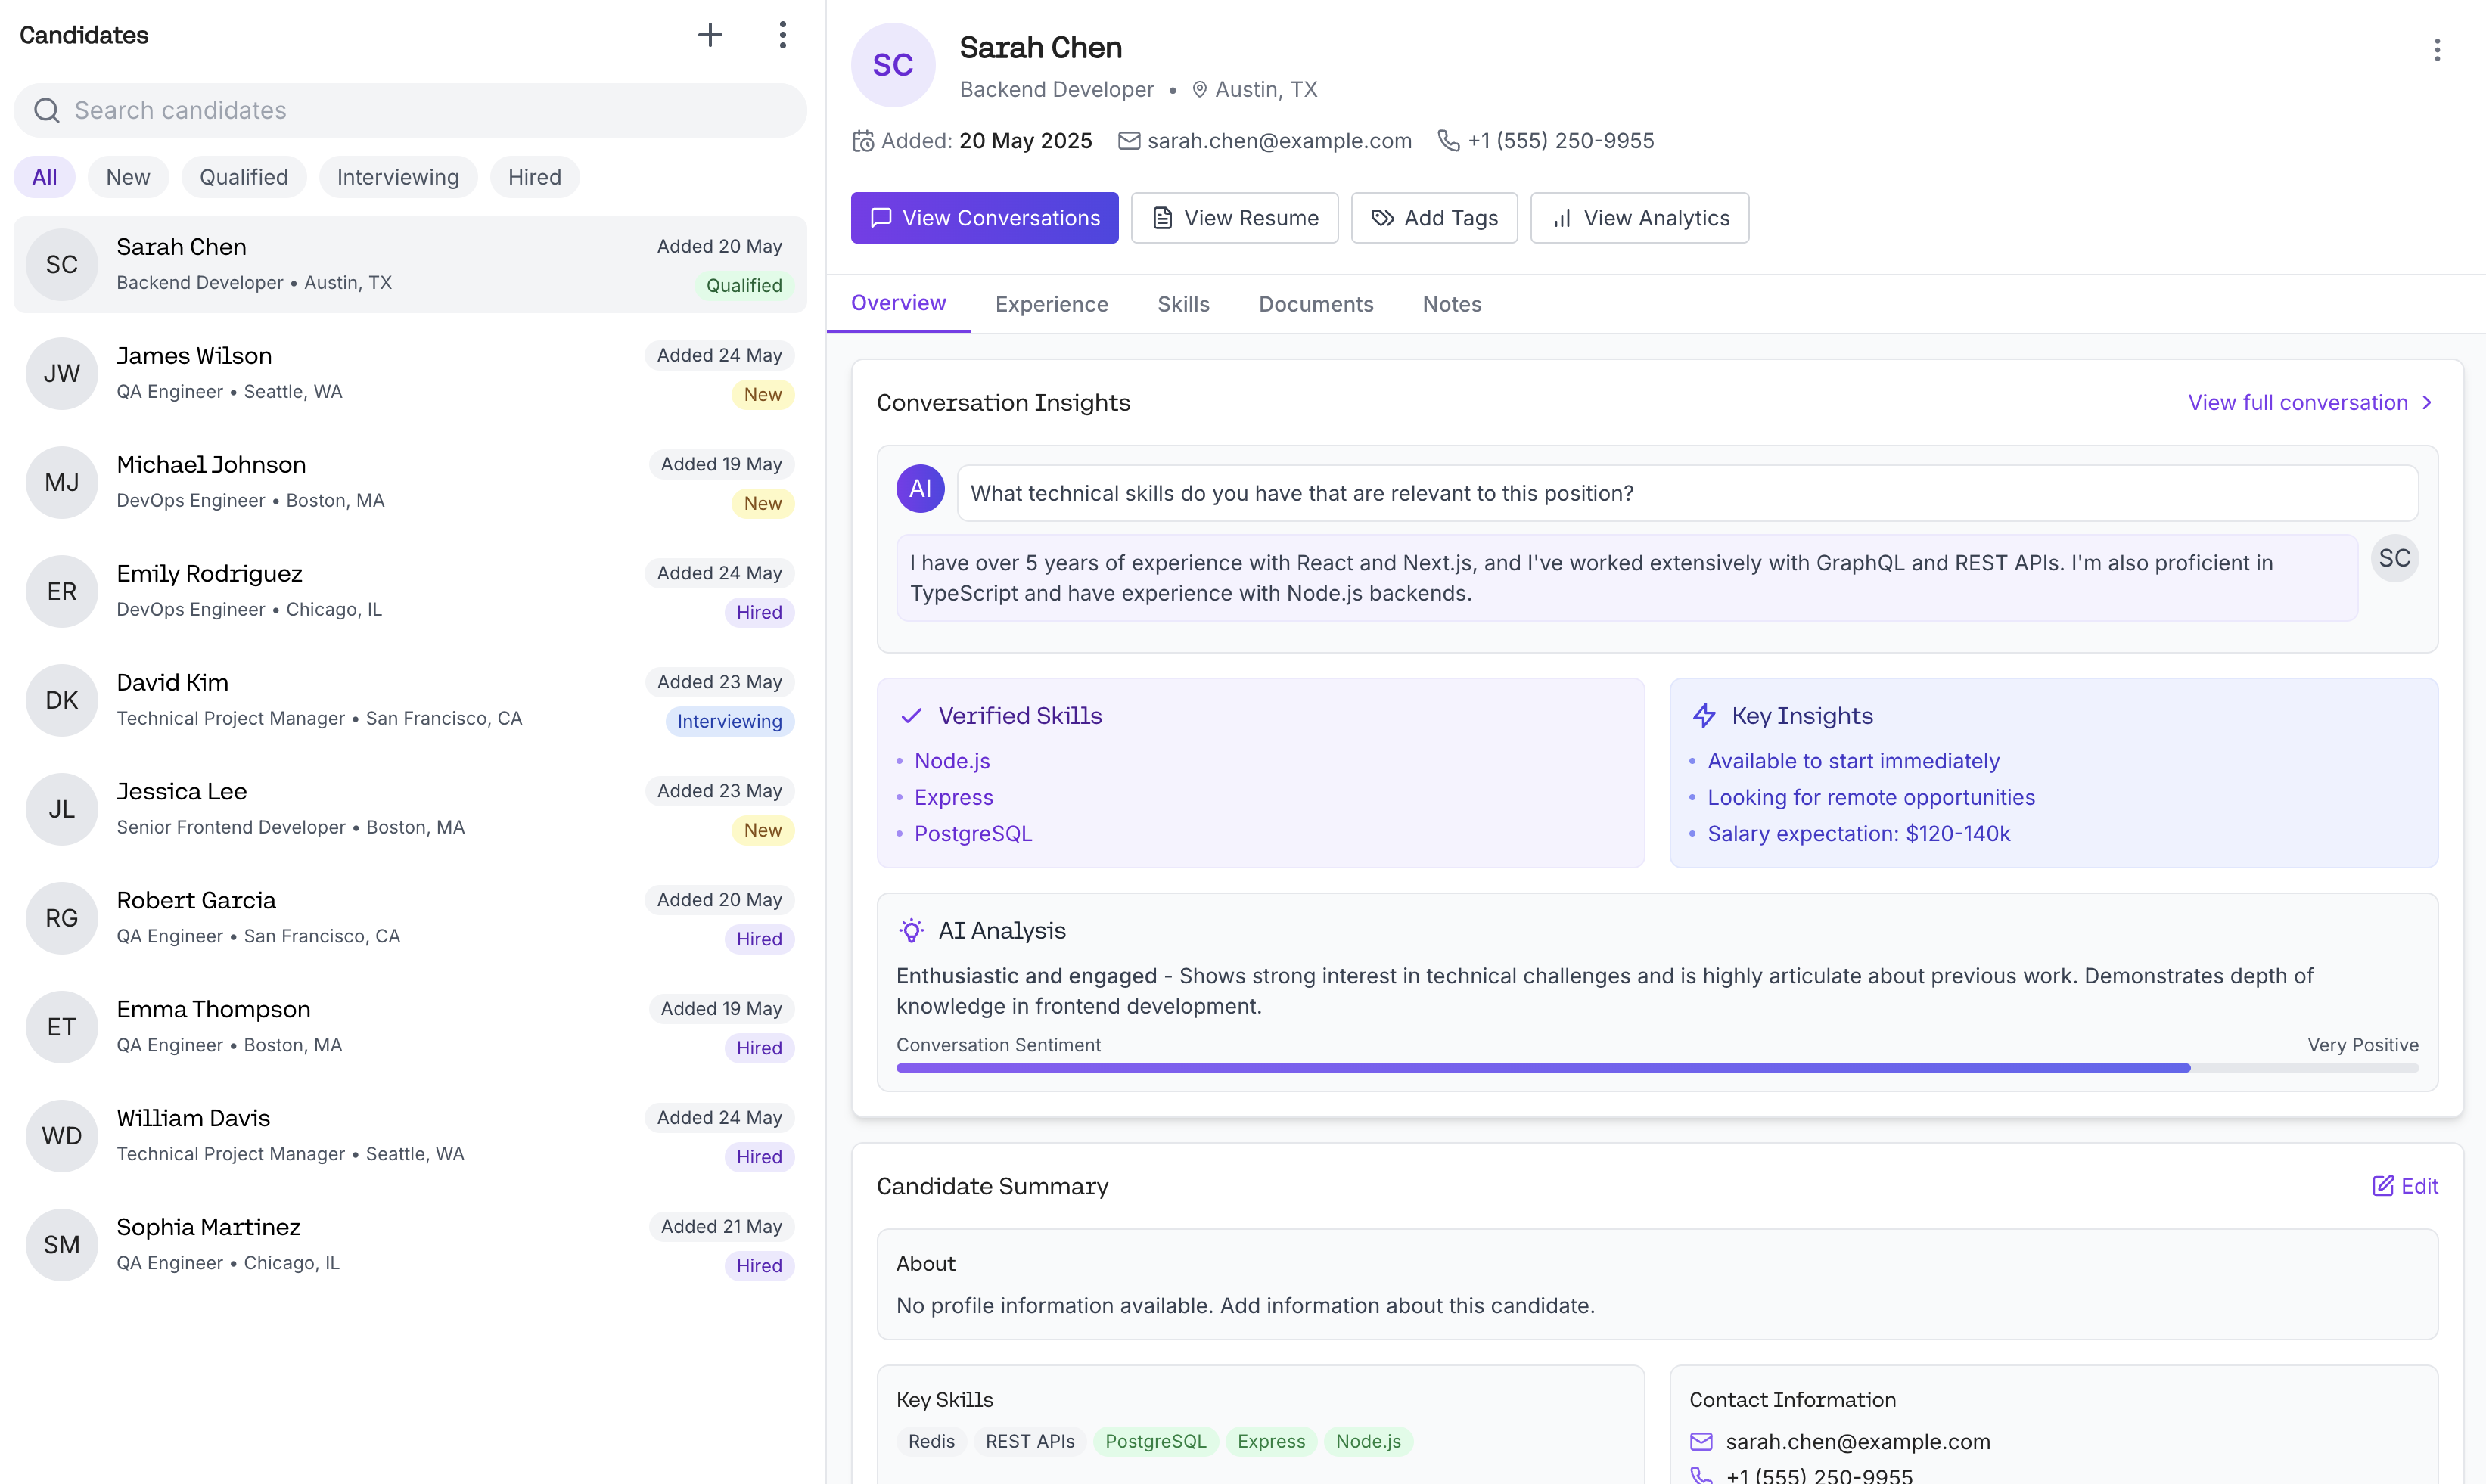Screen dimensions: 2486x1484
Task: Focus the Search candidates field
Action: coord(410,110)
